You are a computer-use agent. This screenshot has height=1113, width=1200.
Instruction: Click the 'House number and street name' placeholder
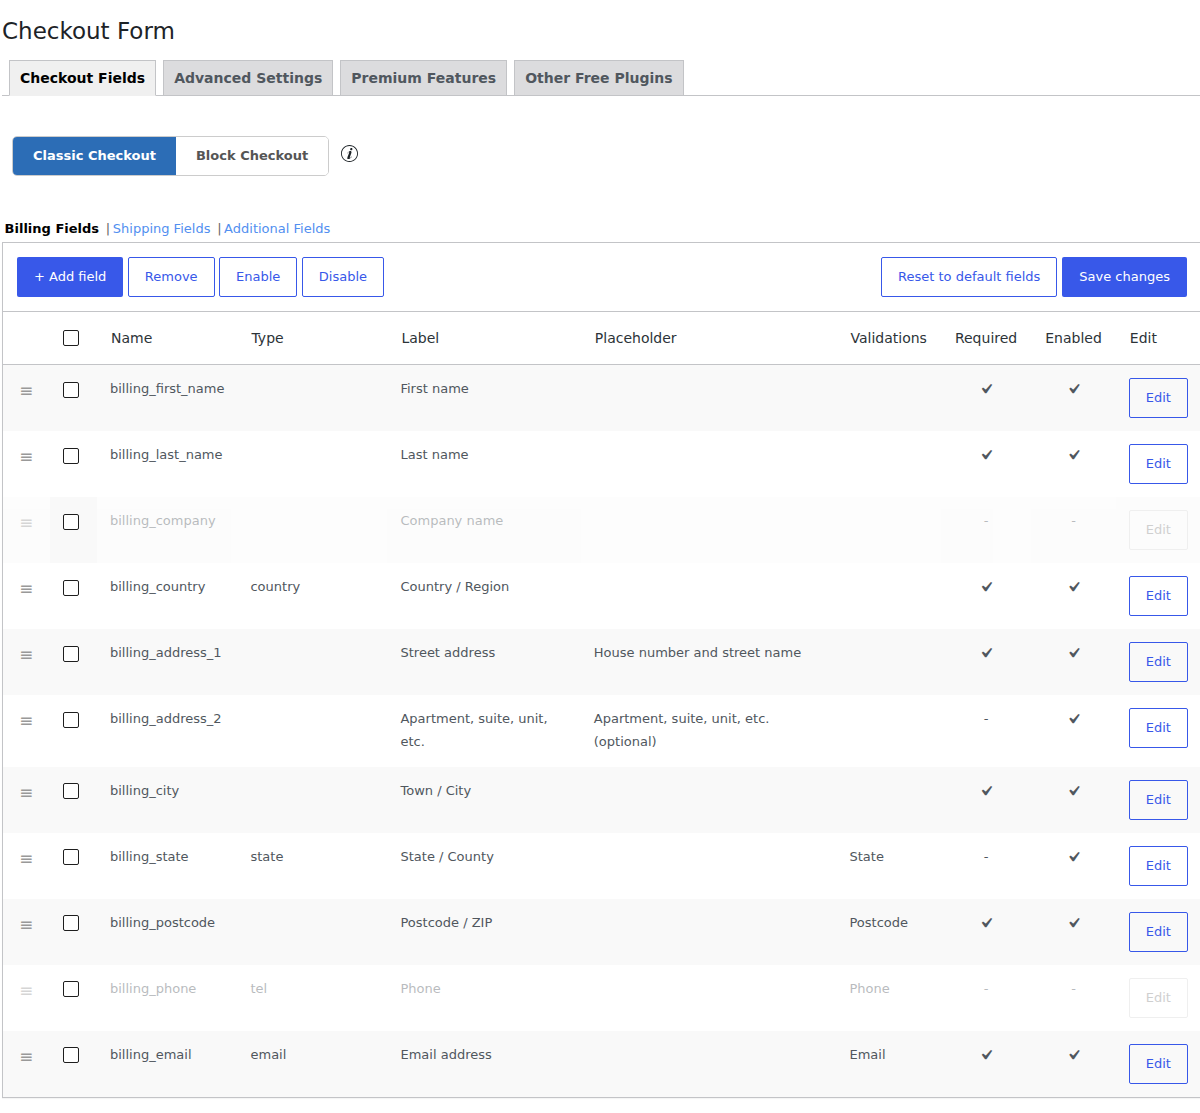pyautogui.click(x=697, y=653)
